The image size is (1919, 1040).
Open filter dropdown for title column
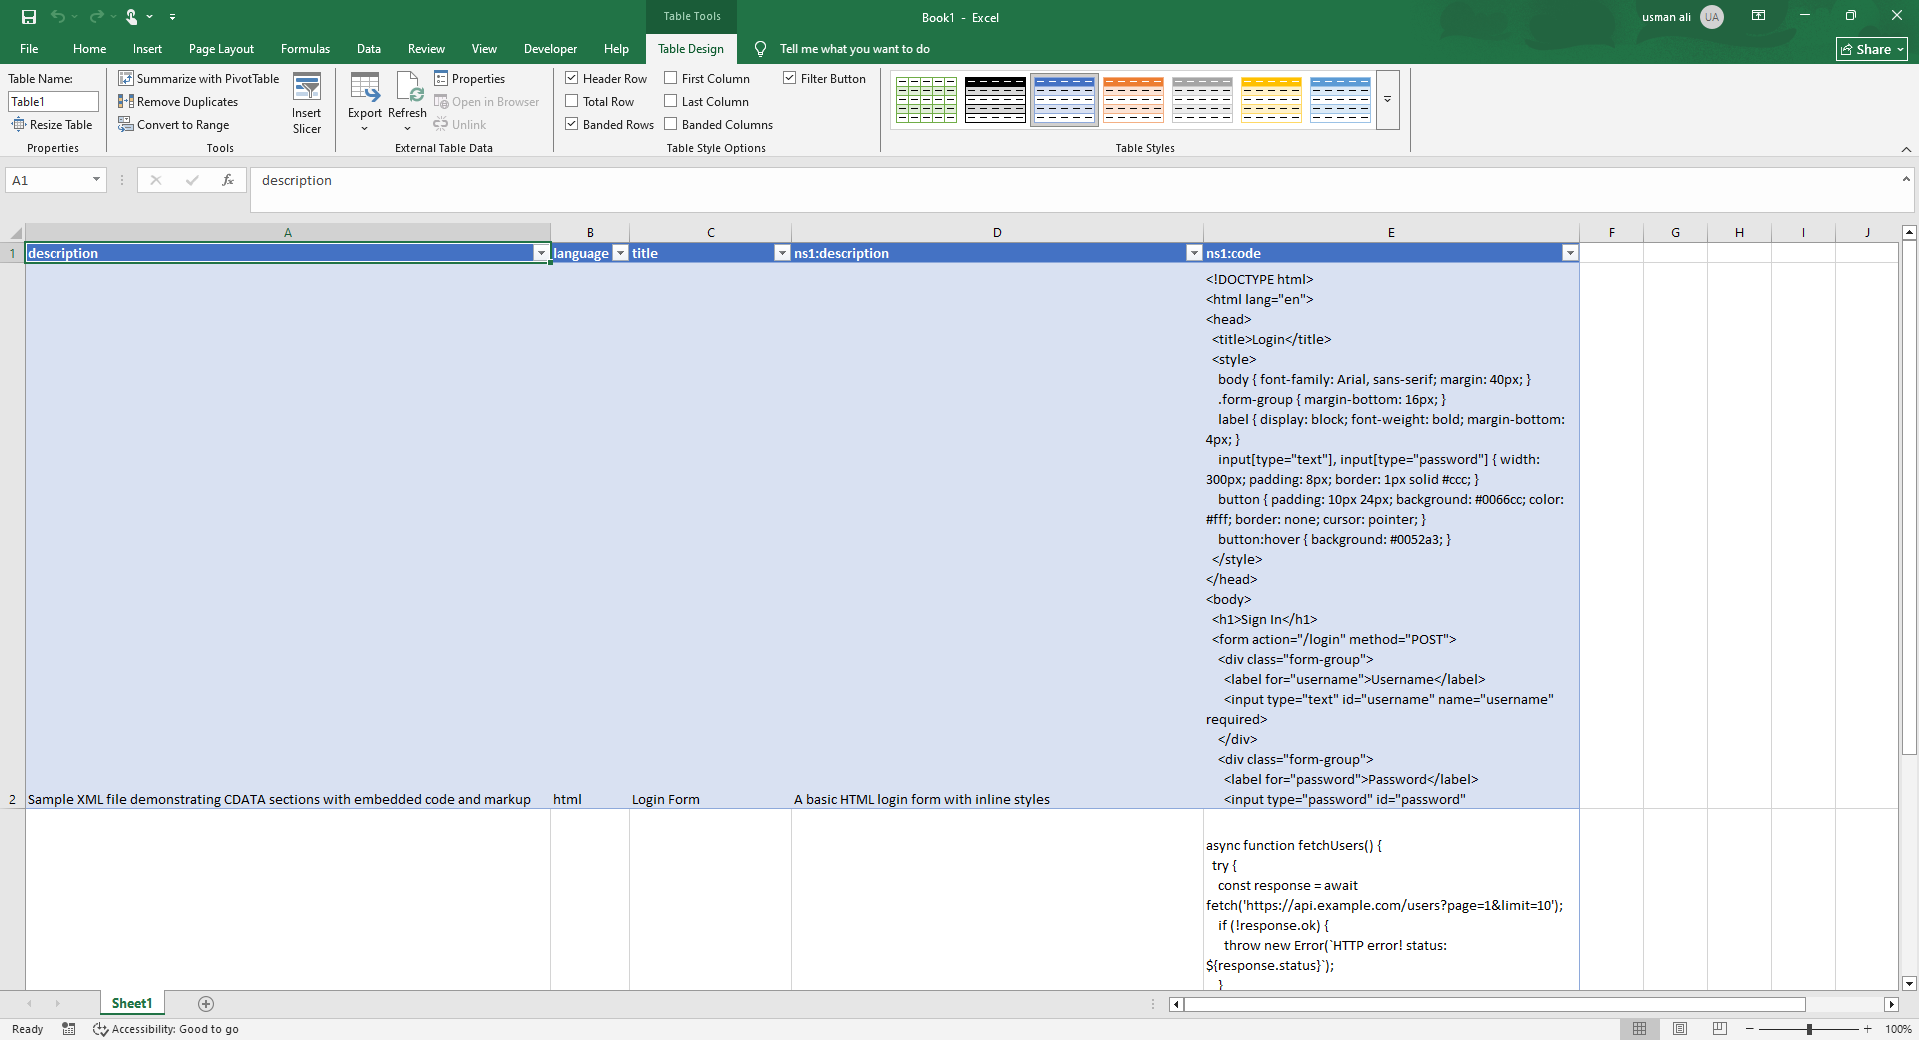point(782,254)
